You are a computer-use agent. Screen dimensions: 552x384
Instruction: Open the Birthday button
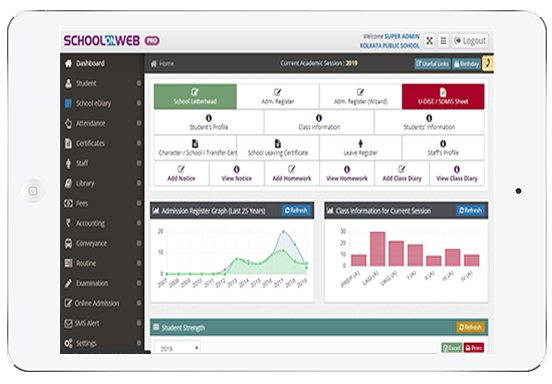click(x=466, y=64)
